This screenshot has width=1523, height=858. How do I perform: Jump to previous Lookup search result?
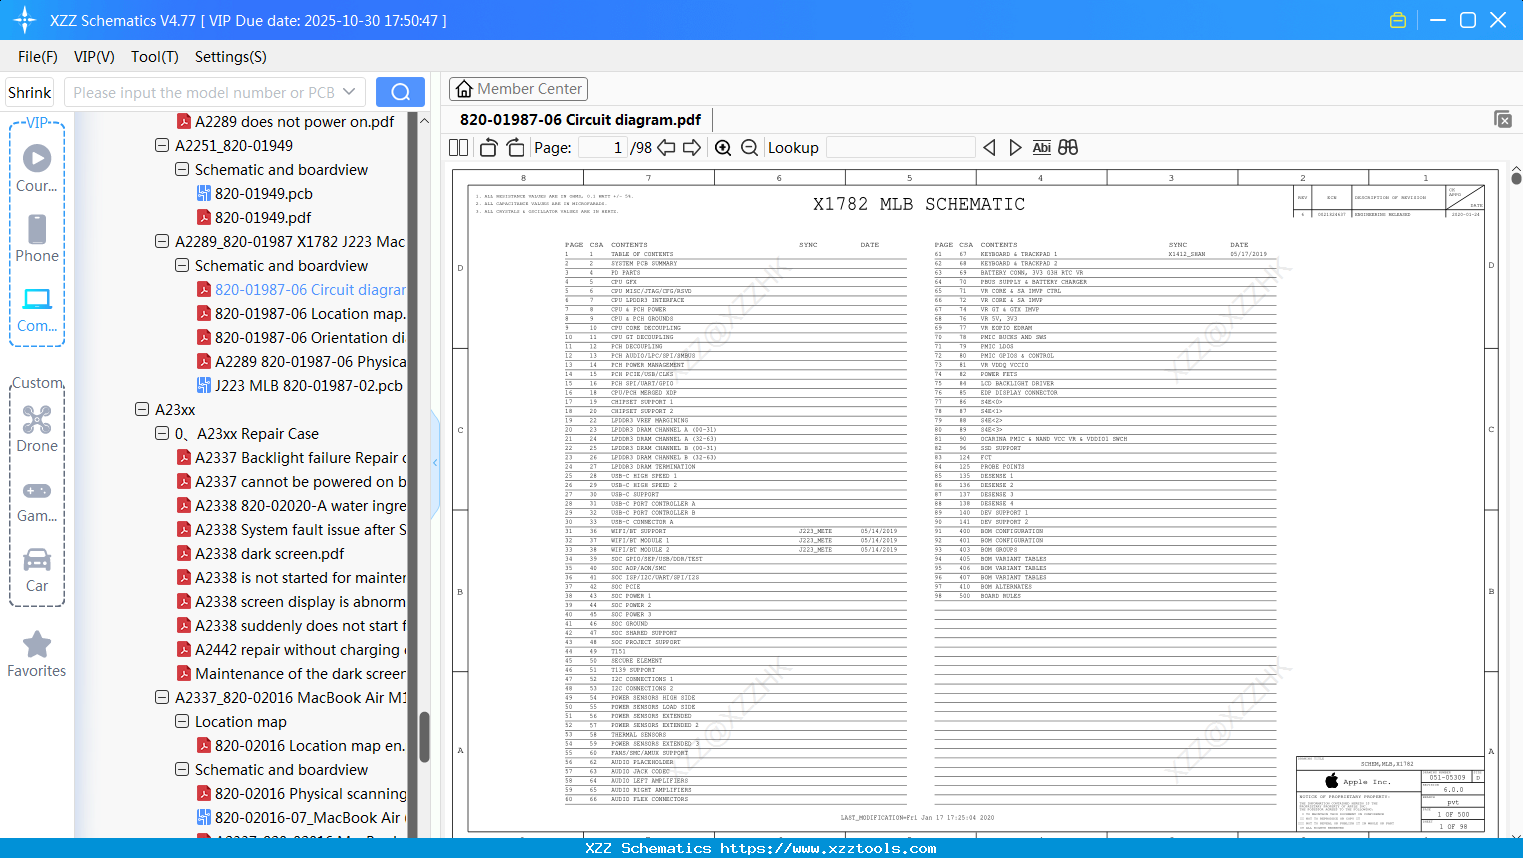989,148
